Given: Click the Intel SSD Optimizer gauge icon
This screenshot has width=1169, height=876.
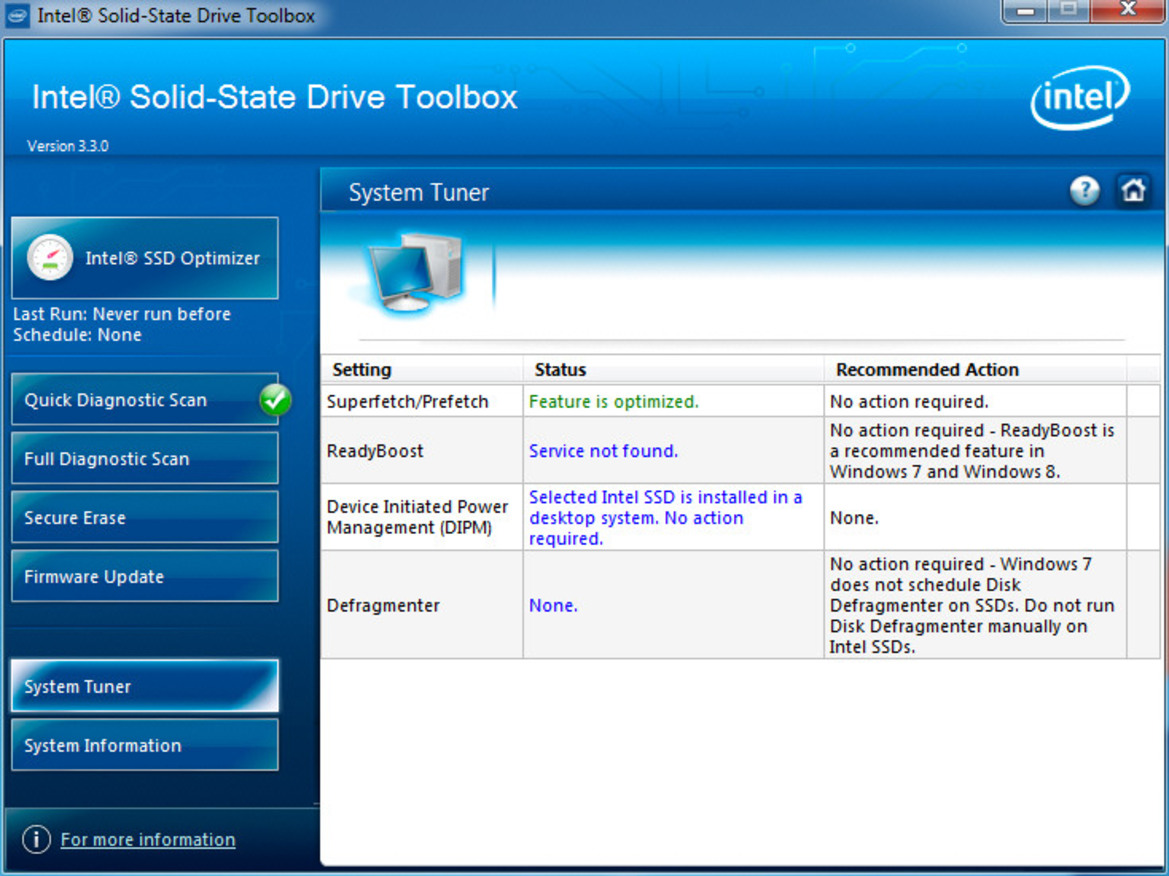Looking at the screenshot, I should (x=49, y=258).
